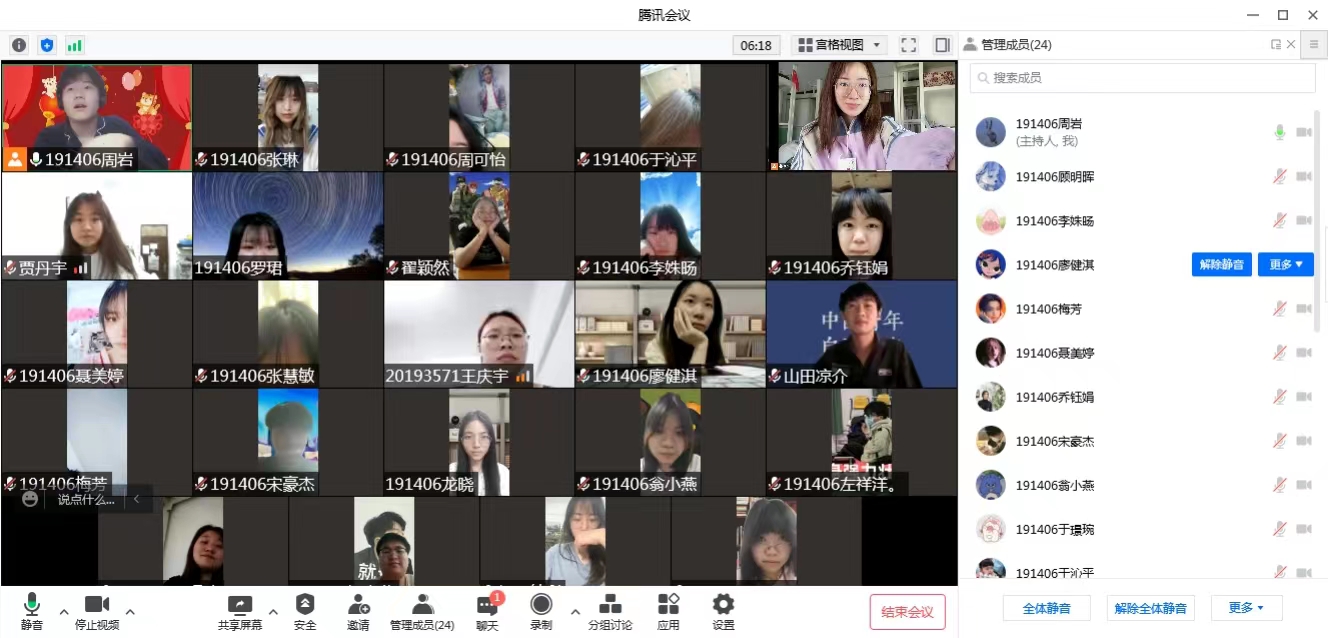
Task: Open 管理成员(24) in bottom toolbar
Action: (422, 610)
